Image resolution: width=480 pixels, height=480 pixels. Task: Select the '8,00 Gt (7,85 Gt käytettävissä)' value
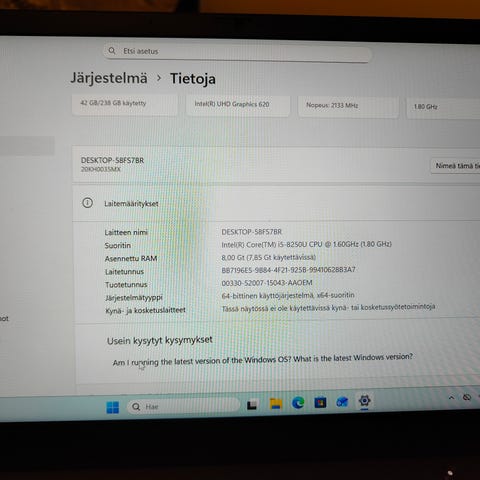click(269, 257)
